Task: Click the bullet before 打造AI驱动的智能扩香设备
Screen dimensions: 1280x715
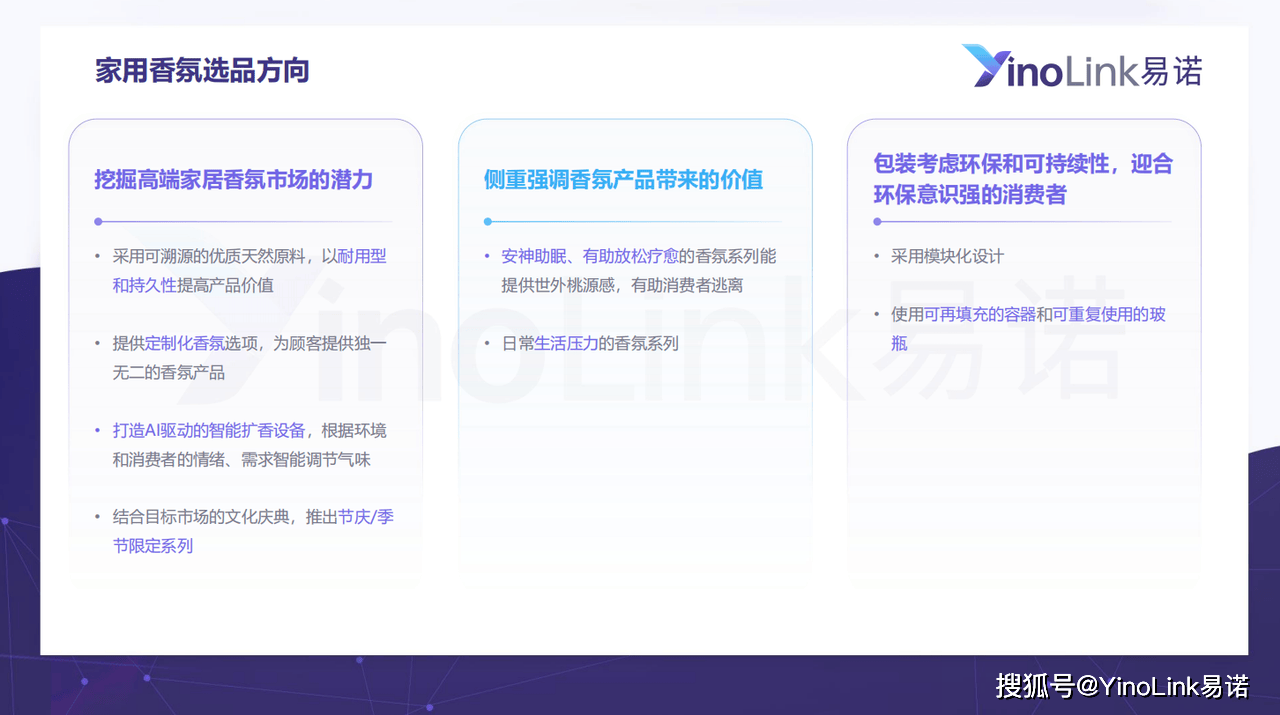Action: coord(98,430)
